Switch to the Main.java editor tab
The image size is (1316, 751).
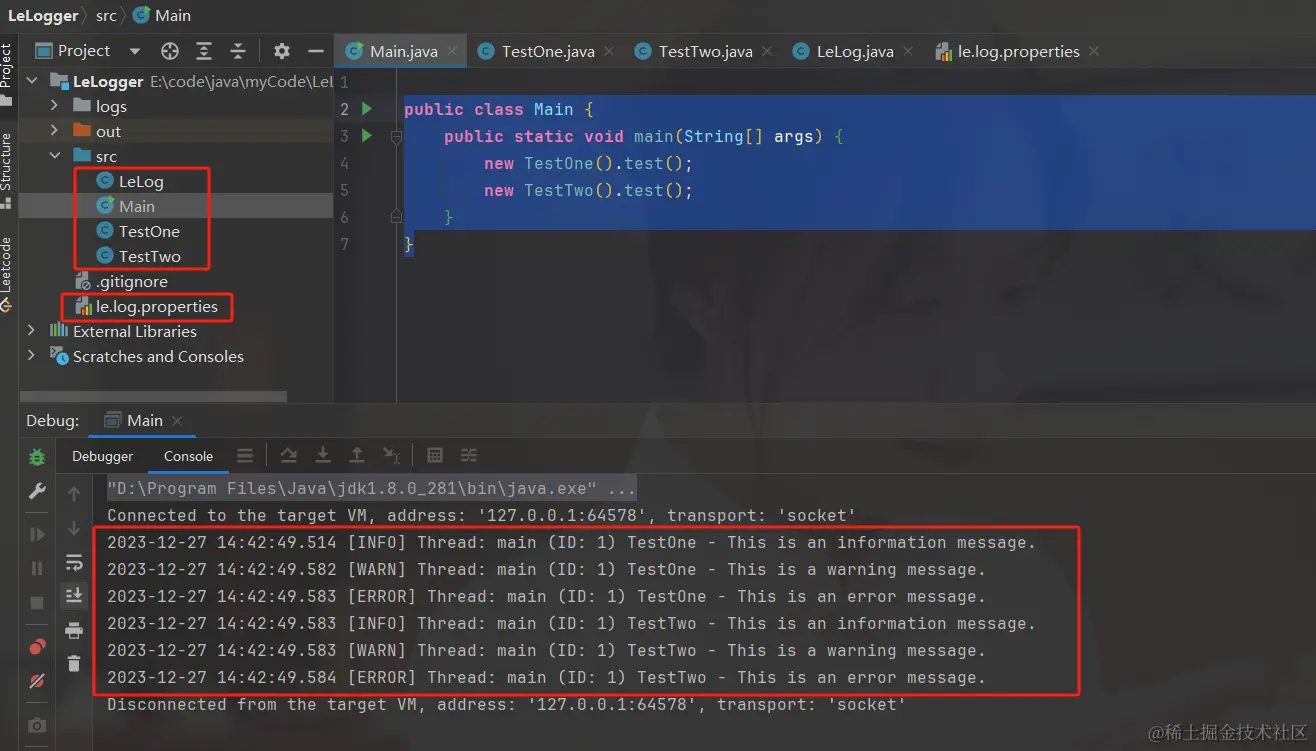401,51
